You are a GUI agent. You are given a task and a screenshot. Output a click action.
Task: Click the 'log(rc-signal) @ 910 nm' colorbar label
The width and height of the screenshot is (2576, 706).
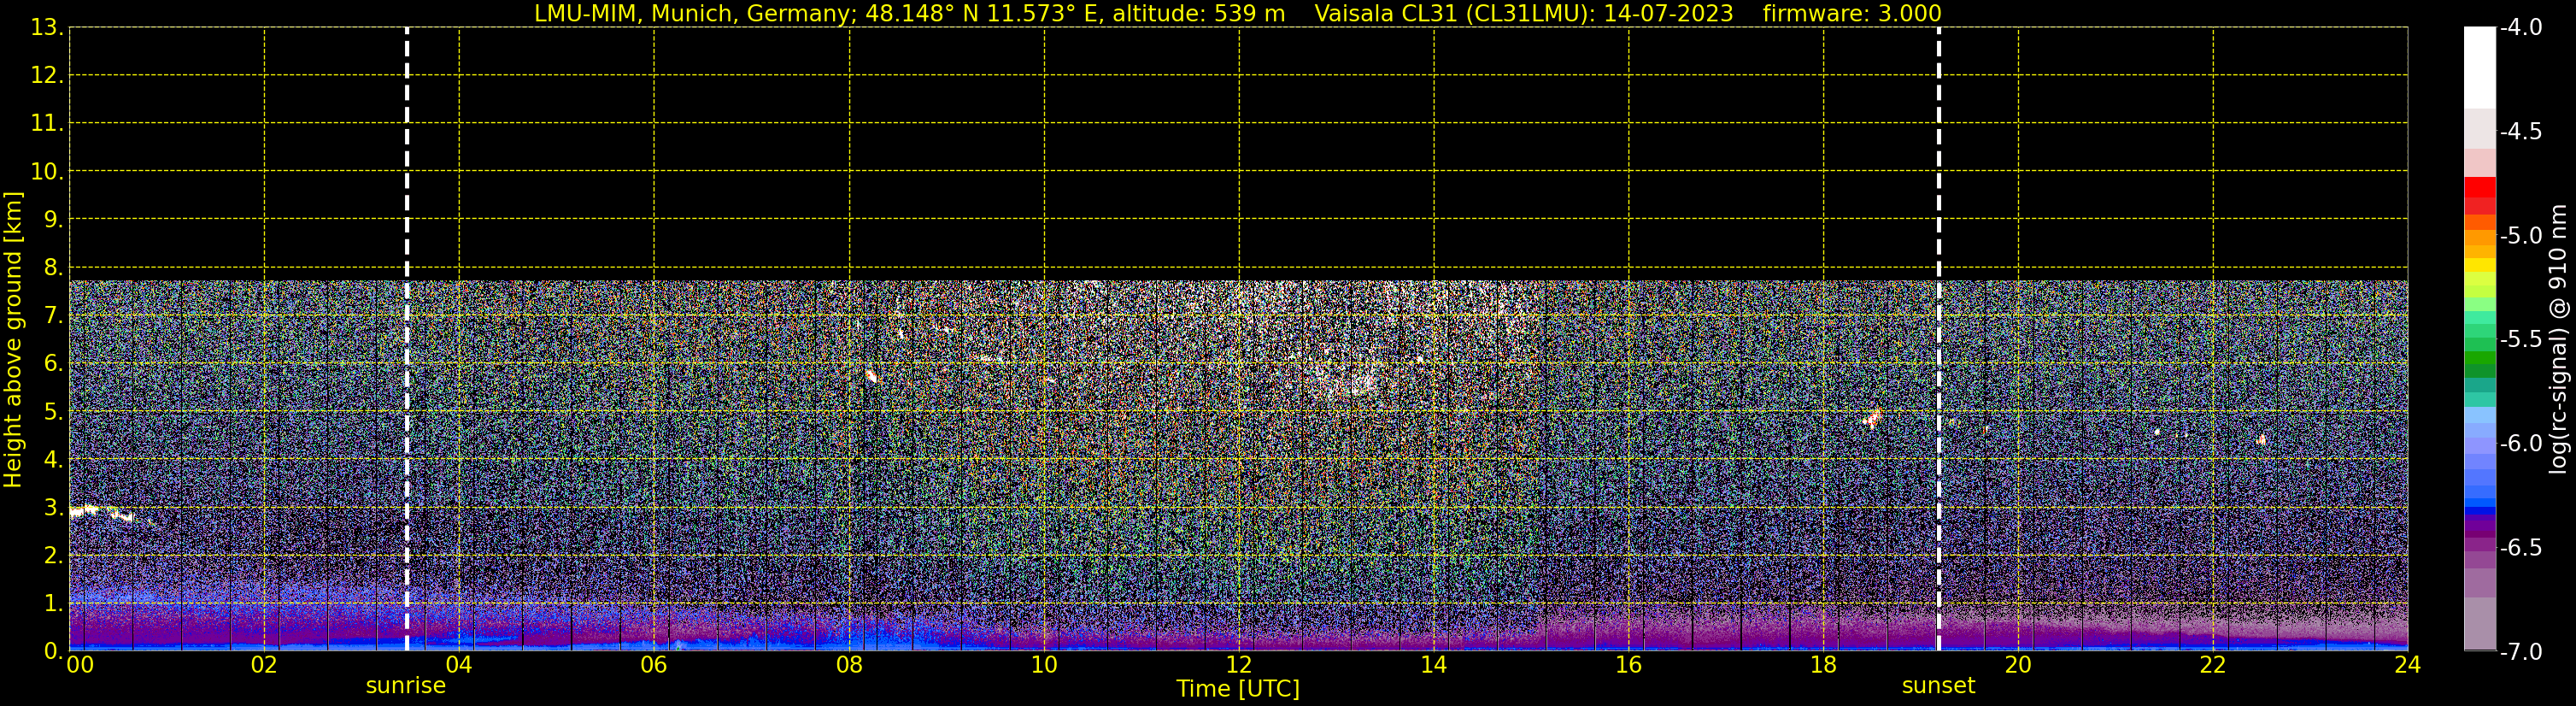pyautogui.click(x=2558, y=340)
